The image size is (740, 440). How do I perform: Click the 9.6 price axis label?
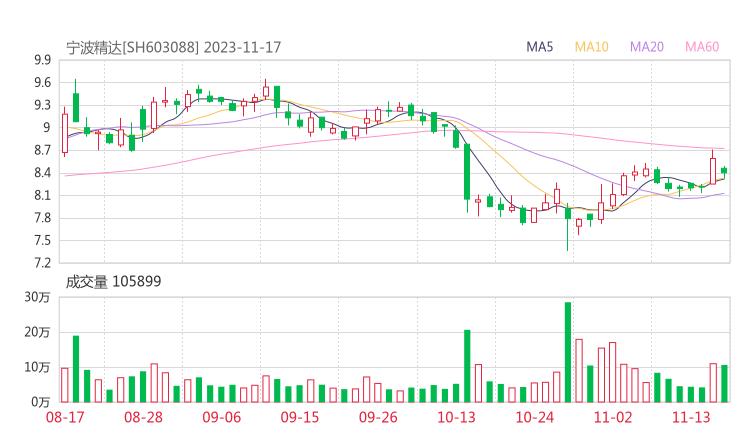coord(42,83)
